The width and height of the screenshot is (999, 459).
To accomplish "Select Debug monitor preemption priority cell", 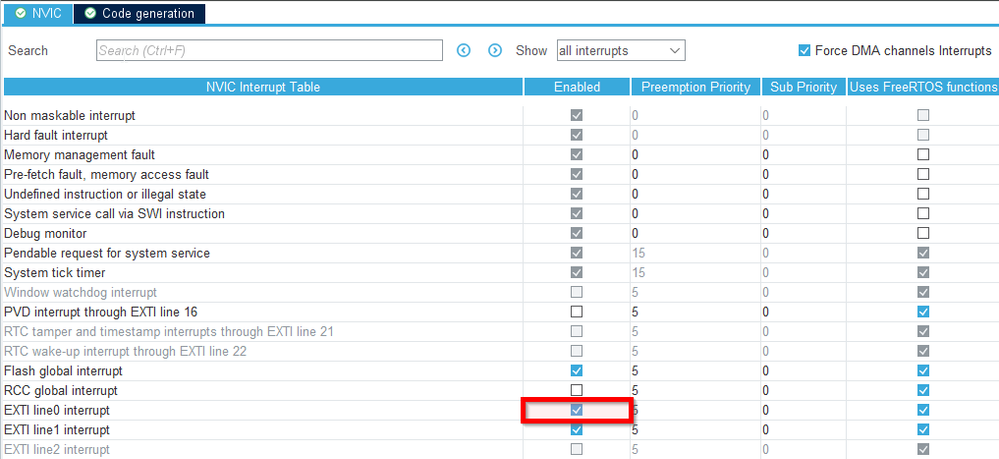I will pos(696,233).
